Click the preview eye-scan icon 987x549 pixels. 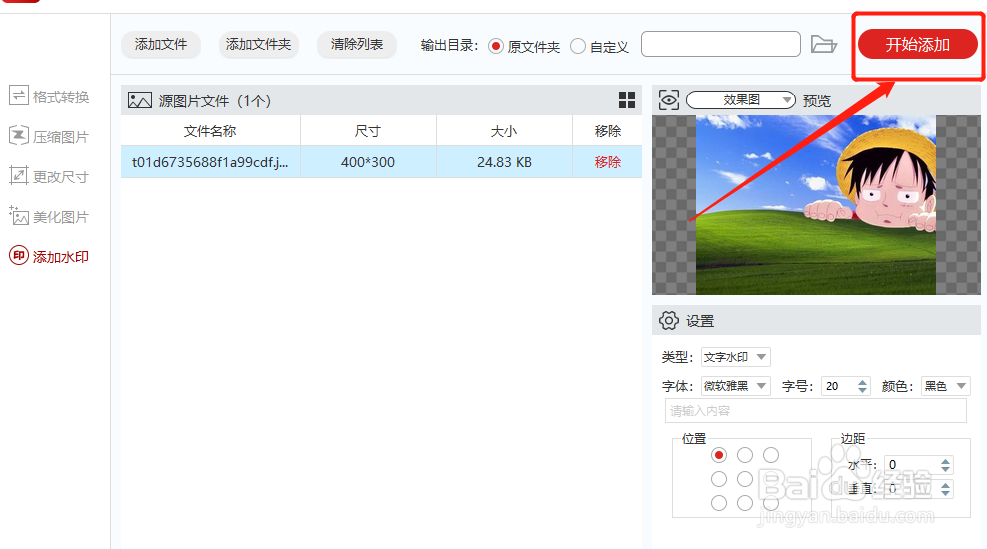[668, 100]
